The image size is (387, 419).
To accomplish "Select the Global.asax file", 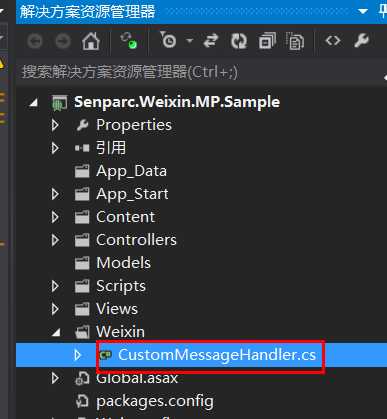I will [137, 378].
